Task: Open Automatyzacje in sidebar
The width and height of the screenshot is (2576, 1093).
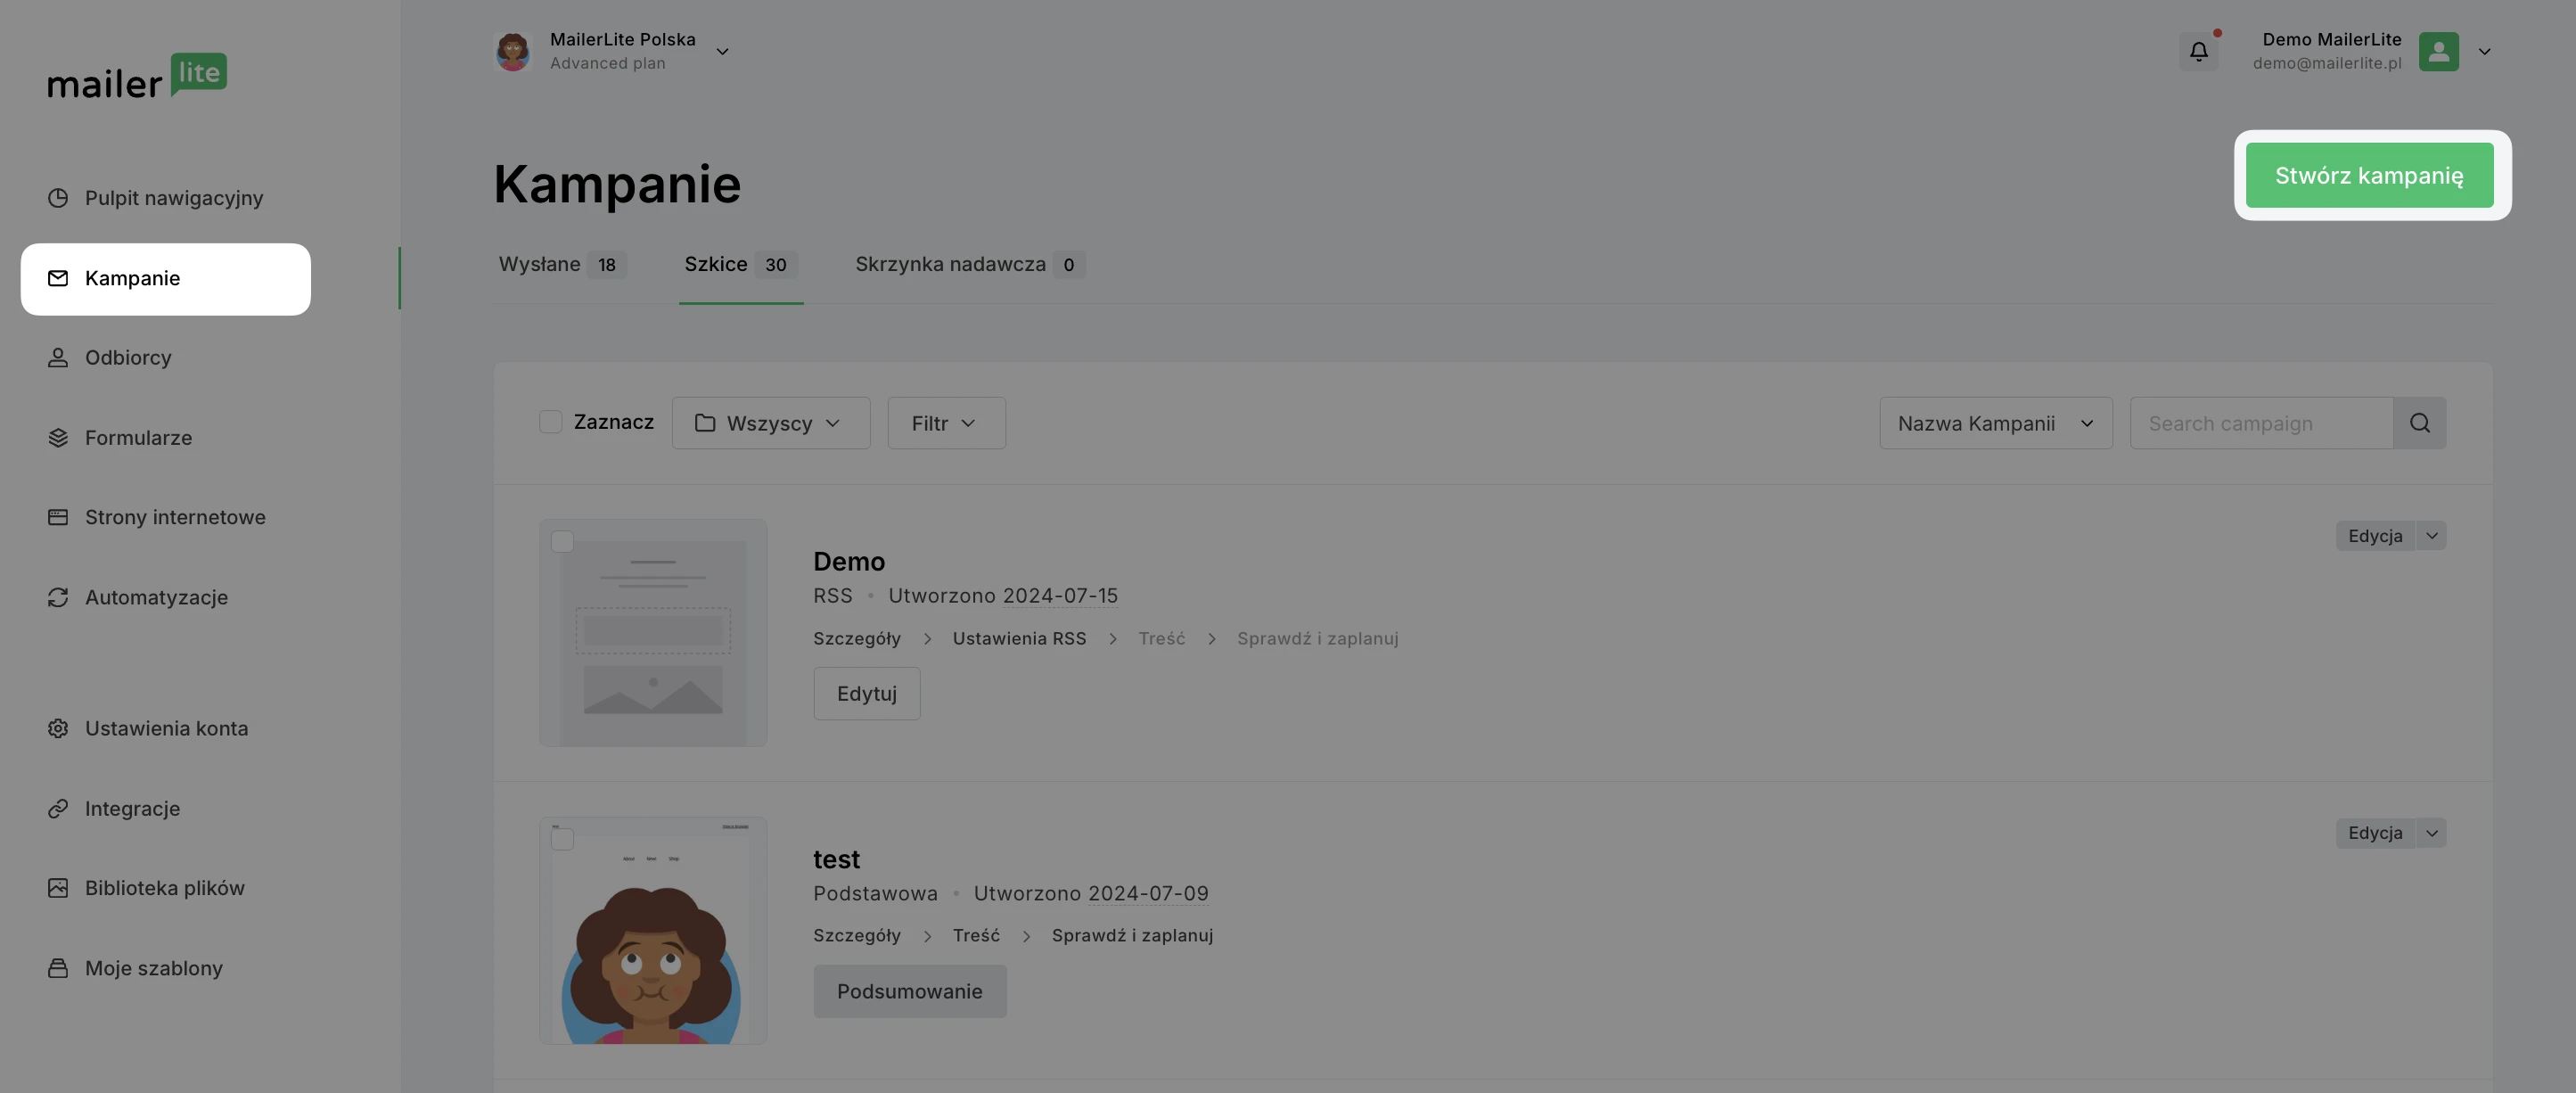Action: tap(156, 597)
